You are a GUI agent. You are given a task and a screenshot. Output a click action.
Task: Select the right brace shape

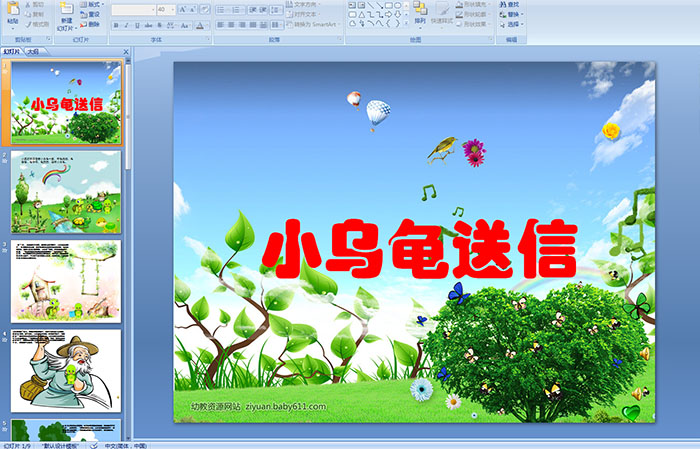(x=397, y=23)
